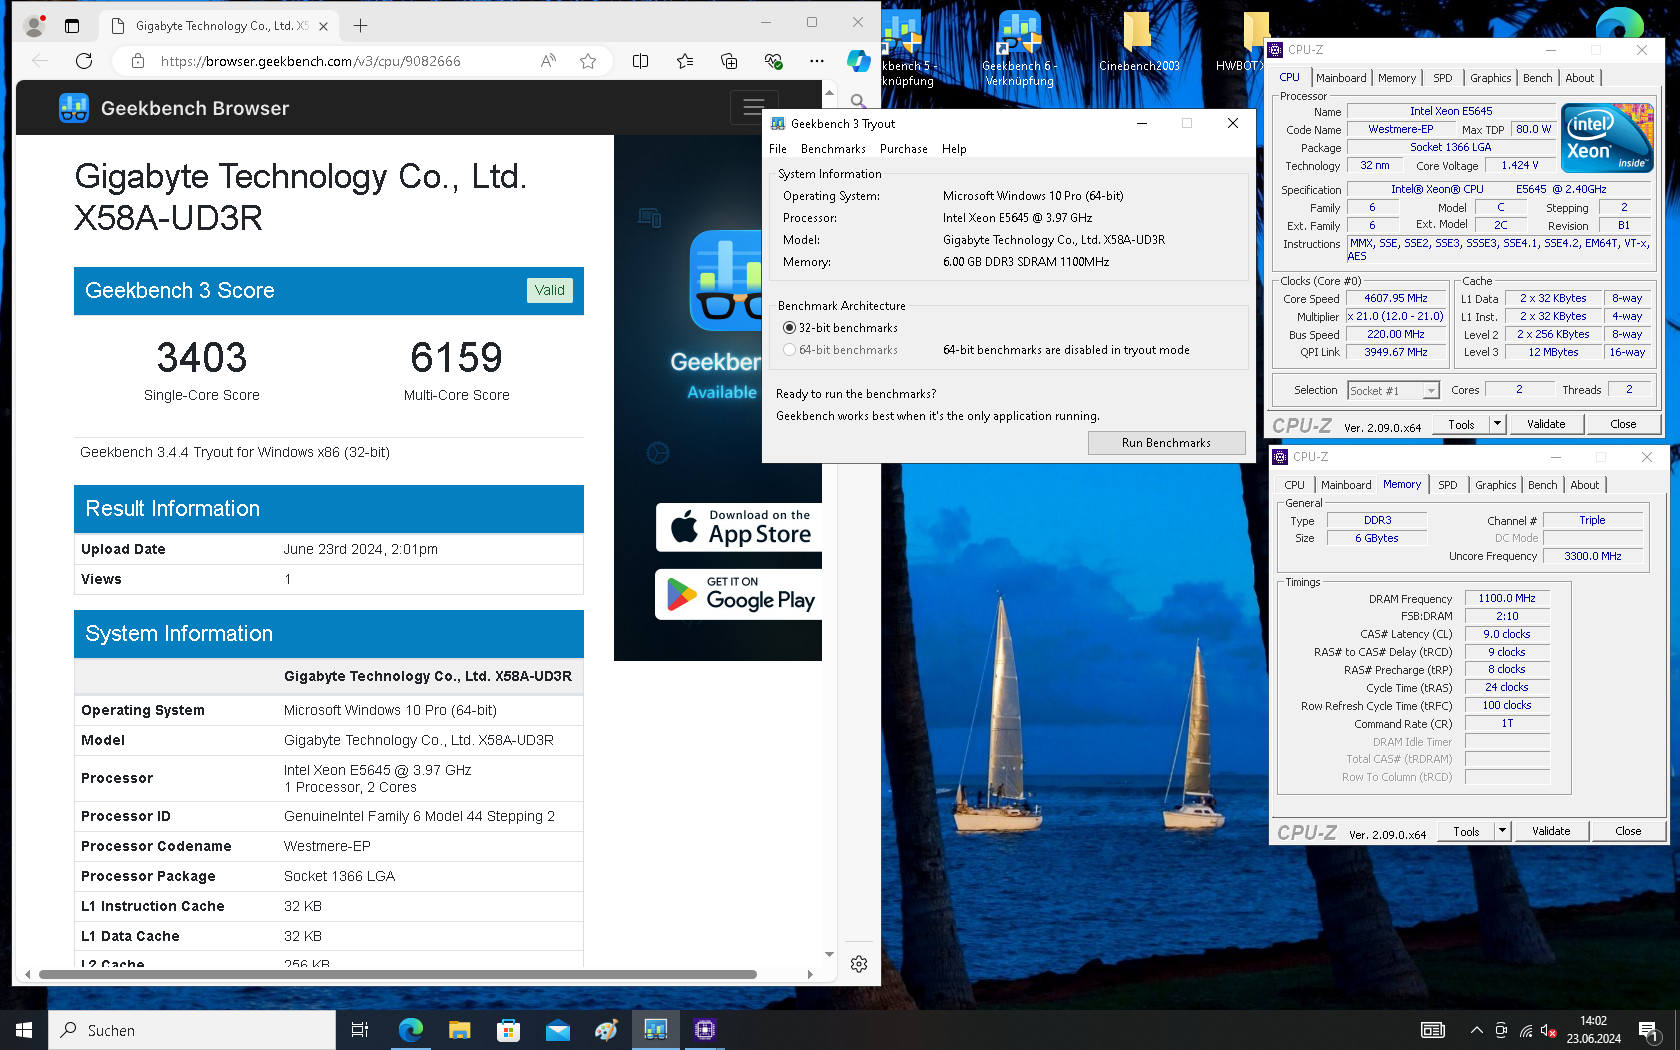Screen dimensions: 1680x1050
Task: Select 64-bit benchmarks radio button
Action: [x=790, y=350]
